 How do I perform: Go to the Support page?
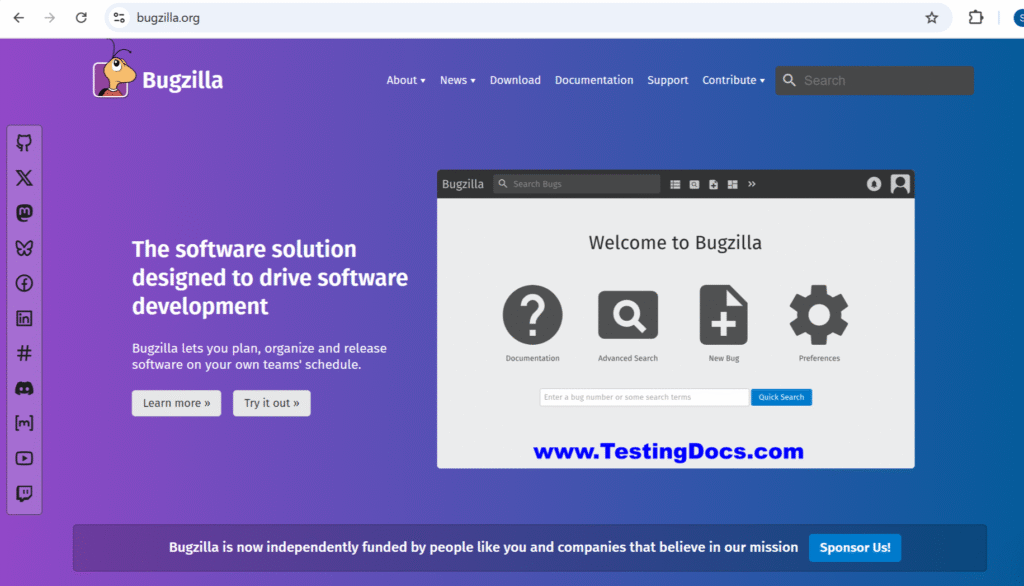667,80
